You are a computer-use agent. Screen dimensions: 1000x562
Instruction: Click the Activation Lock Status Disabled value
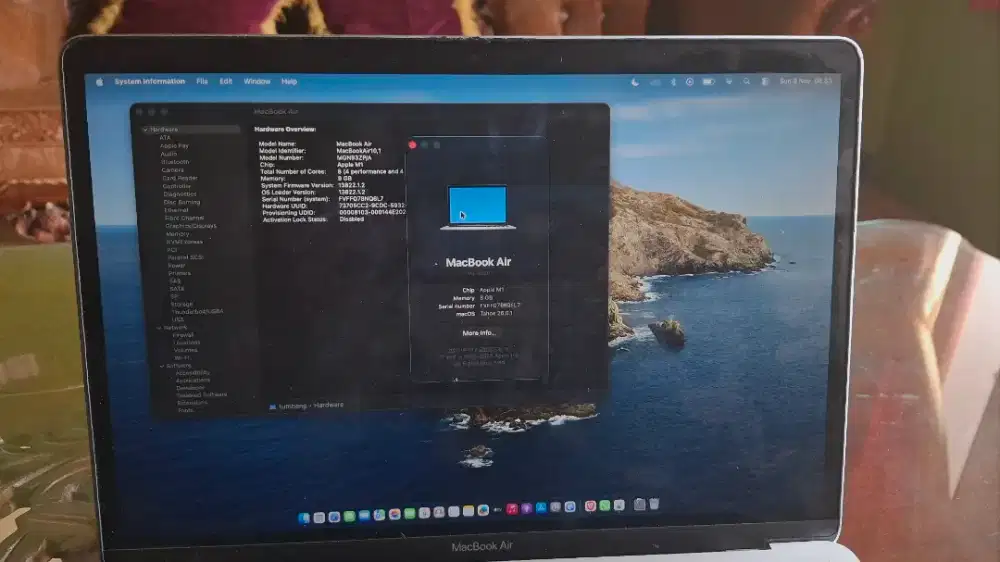(351, 219)
